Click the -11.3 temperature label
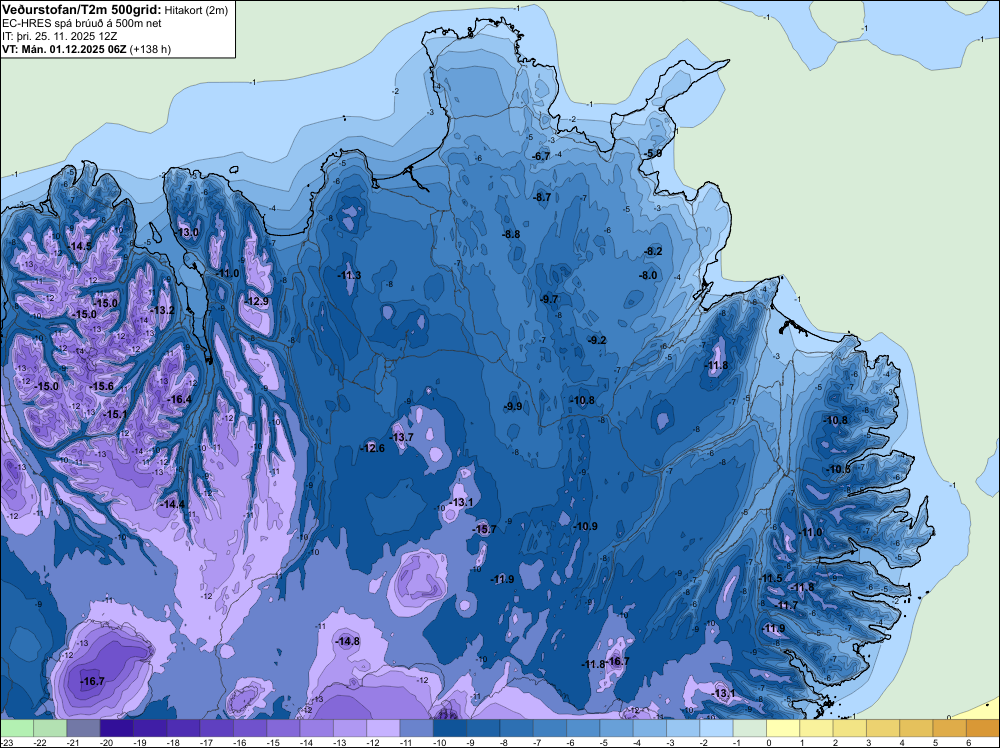This screenshot has height=748, width=1000. click(349, 275)
